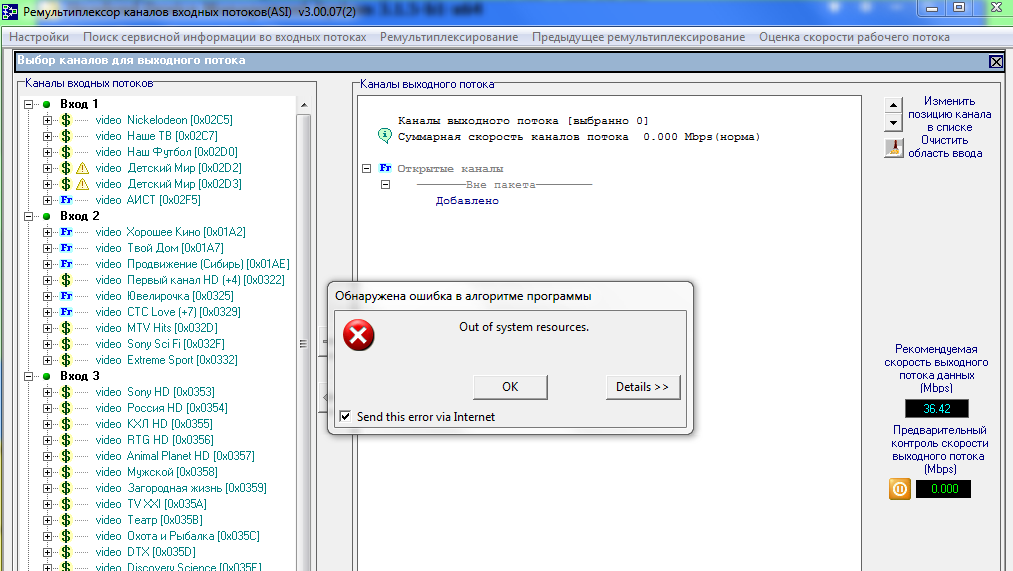Image resolution: width=1013 pixels, height=571 pixels.
Task: Click the orange pause speed control icon
Action: click(x=899, y=489)
